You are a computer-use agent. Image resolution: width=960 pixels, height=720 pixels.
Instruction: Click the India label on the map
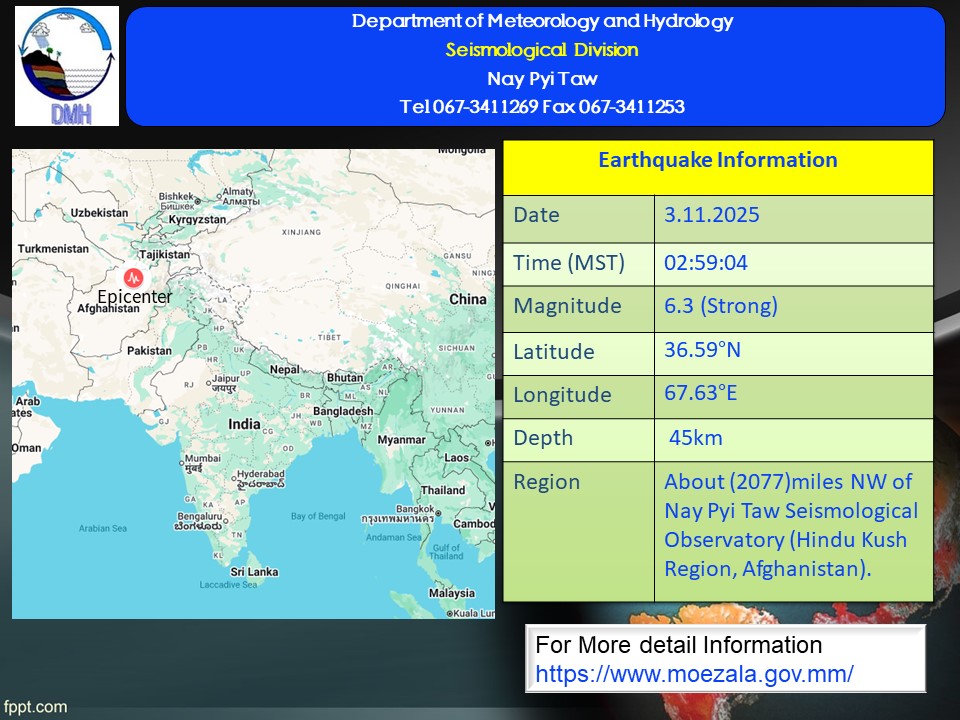tap(244, 424)
